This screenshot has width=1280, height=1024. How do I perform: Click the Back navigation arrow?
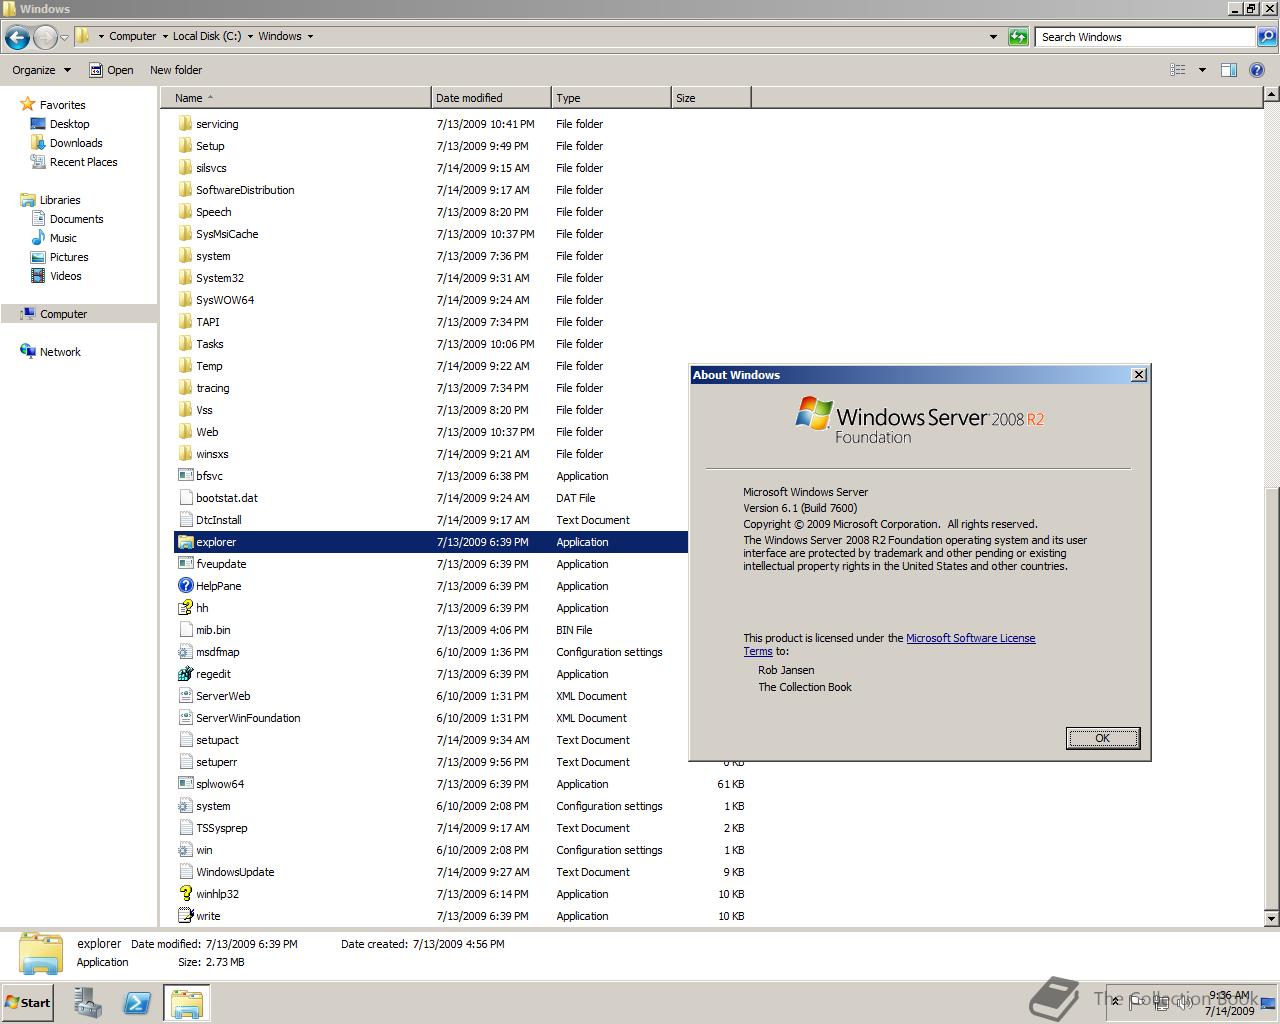[17, 37]
